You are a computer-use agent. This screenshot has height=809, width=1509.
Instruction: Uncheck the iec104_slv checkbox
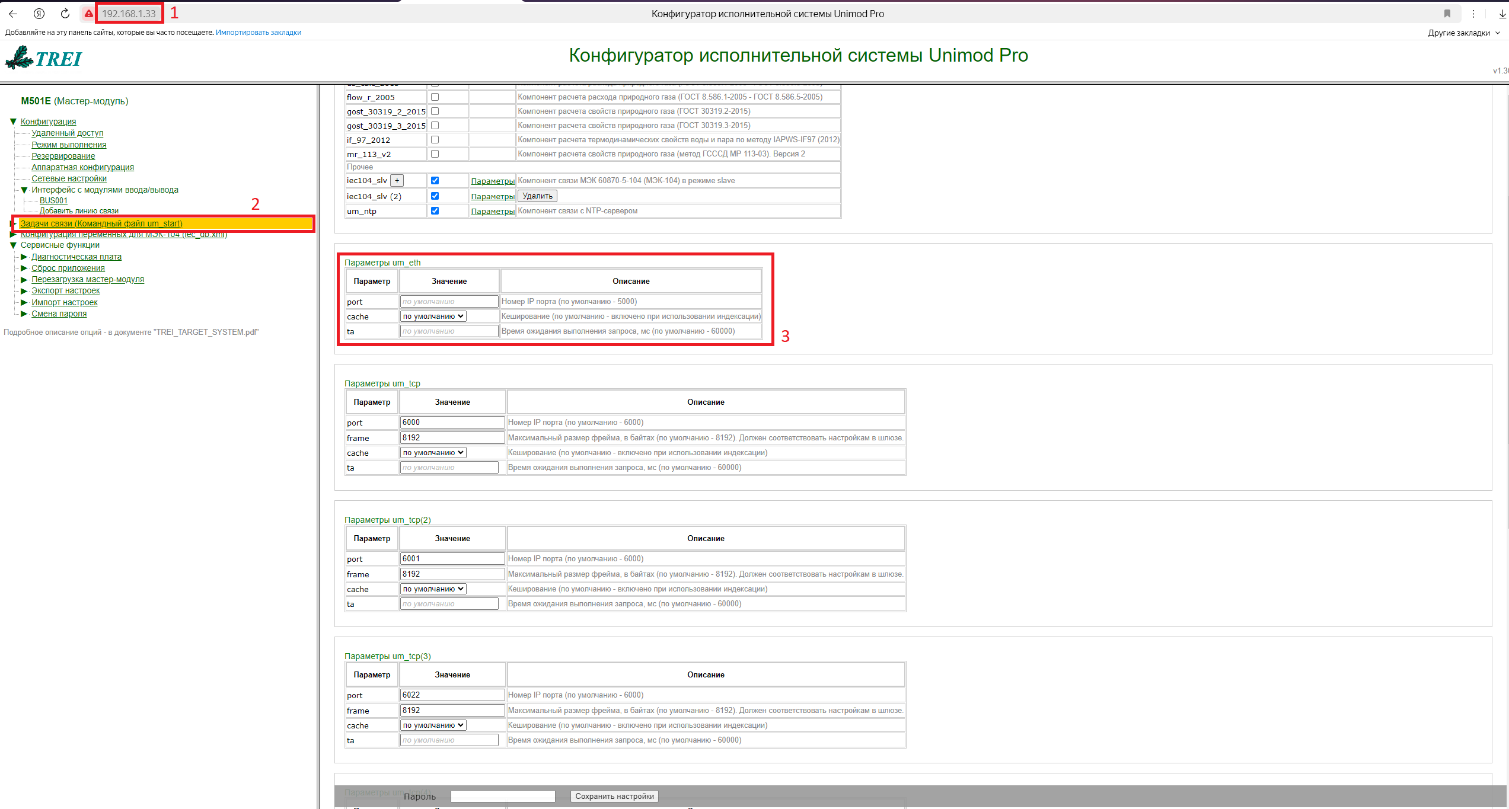[435, 180]
